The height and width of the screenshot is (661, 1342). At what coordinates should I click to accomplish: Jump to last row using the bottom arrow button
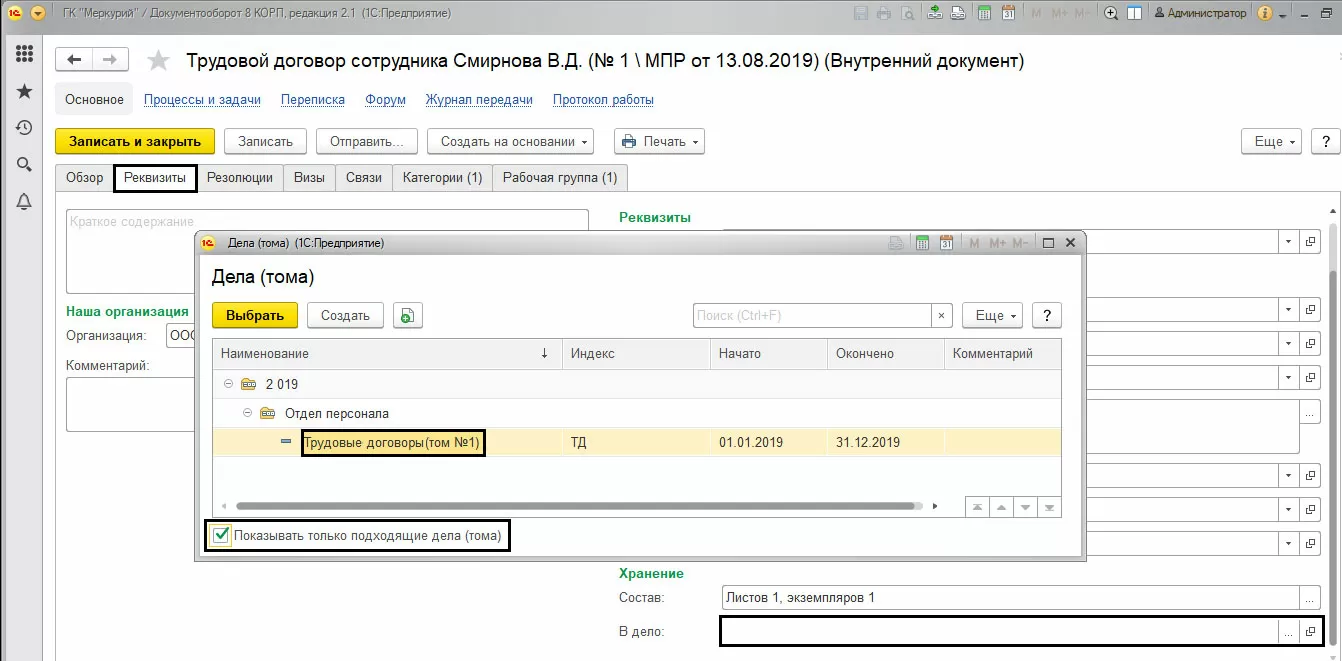1049,507
